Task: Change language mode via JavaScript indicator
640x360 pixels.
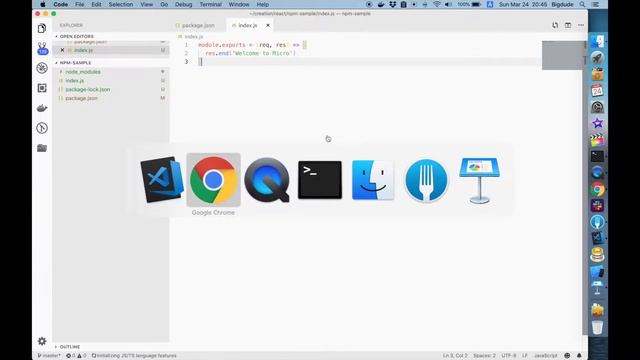Action: point(546,356)
